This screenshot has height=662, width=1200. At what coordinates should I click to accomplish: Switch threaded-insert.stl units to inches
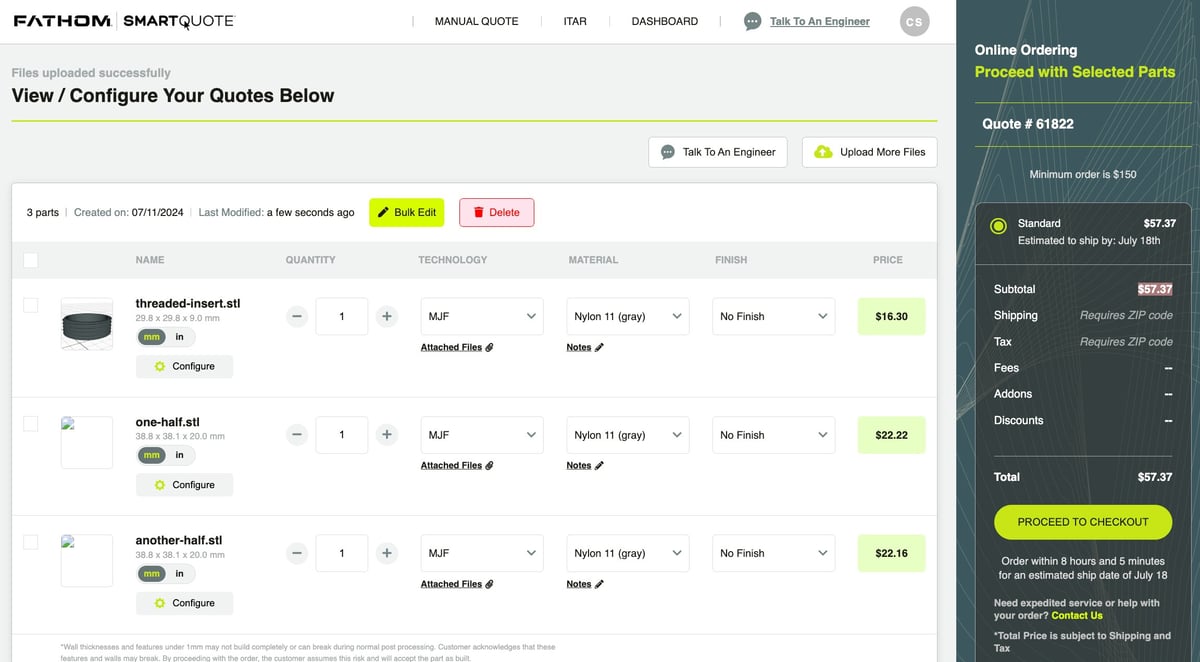click(x=180, y=337)
